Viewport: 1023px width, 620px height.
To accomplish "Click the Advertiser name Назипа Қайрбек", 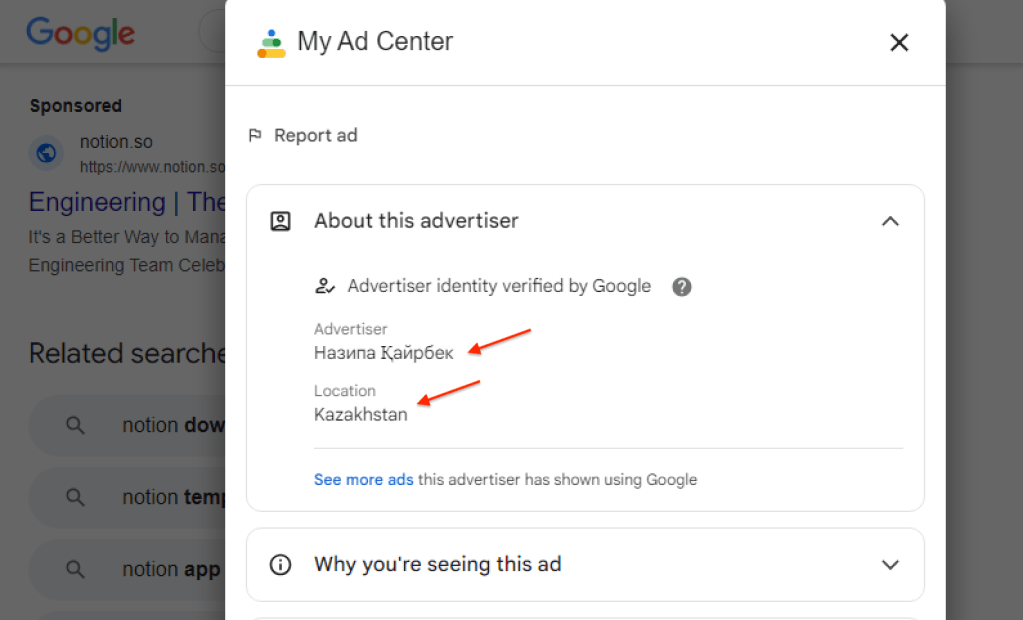I will 384,353.
